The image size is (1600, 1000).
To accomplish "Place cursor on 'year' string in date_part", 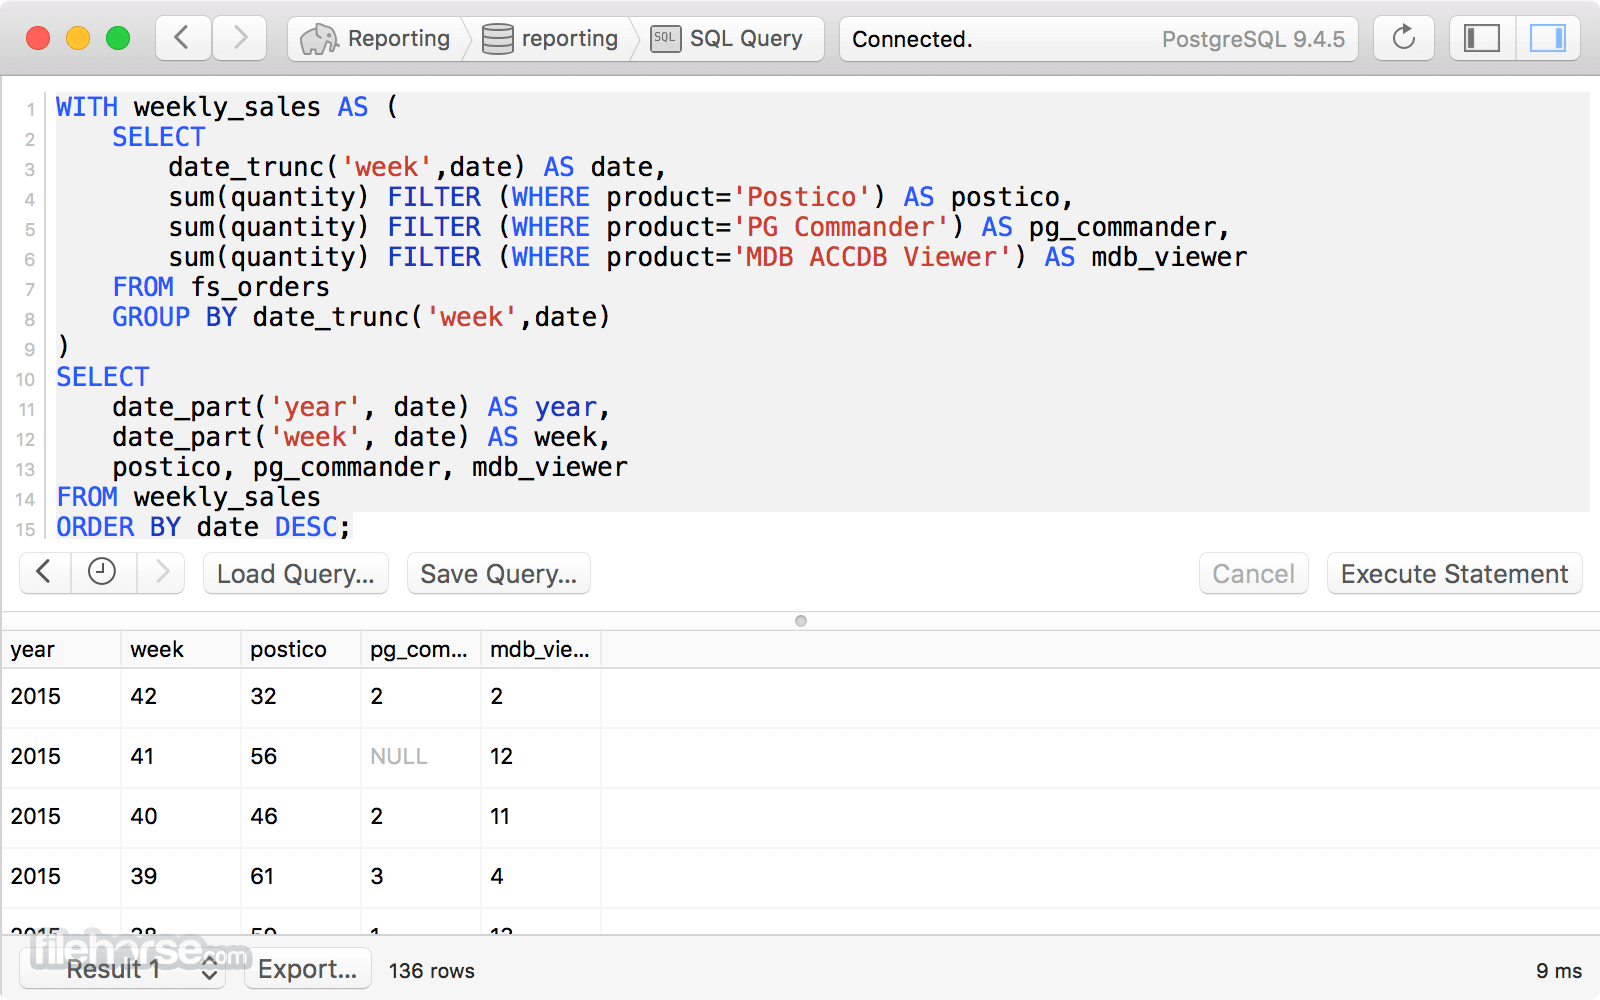I will point(315,407).
